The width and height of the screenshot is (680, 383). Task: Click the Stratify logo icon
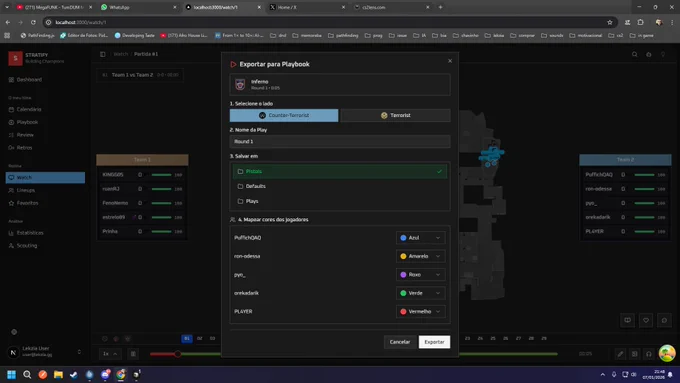(x=15, y=58)
